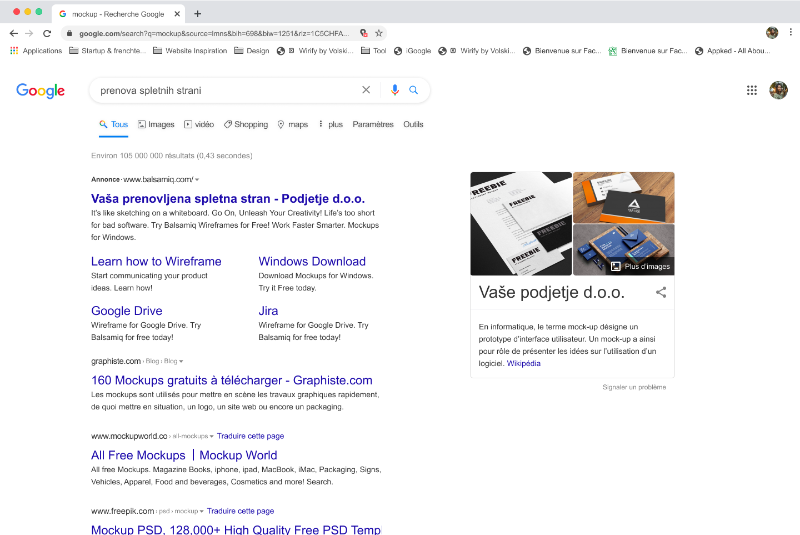Start voice search with the microphone icon
Viewport: 800px width, 535px height.
click(394, 90)
